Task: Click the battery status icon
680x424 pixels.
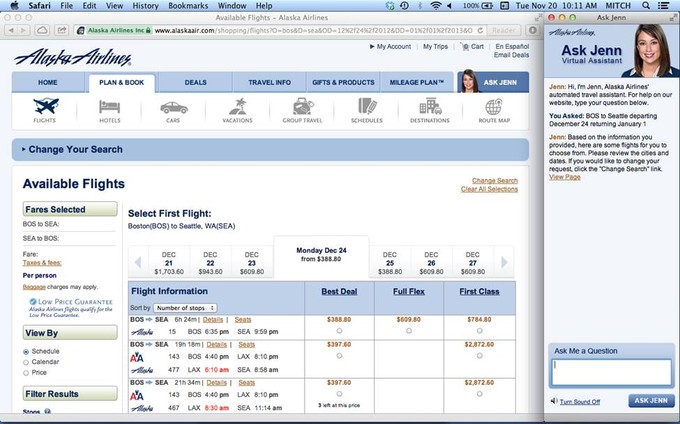Action: (487, 6)
